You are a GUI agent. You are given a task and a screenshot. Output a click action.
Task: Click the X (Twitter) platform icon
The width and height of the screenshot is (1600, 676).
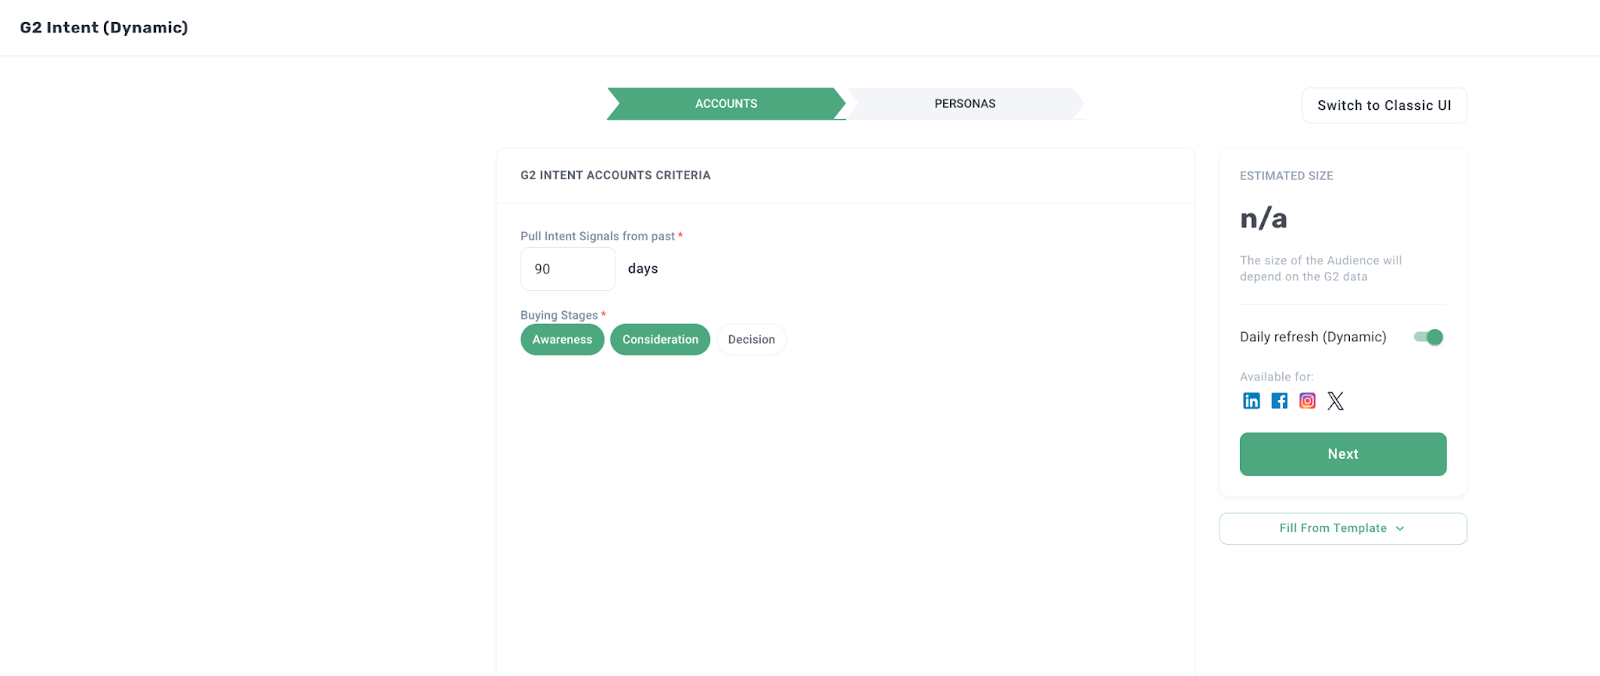[1335, 401]
